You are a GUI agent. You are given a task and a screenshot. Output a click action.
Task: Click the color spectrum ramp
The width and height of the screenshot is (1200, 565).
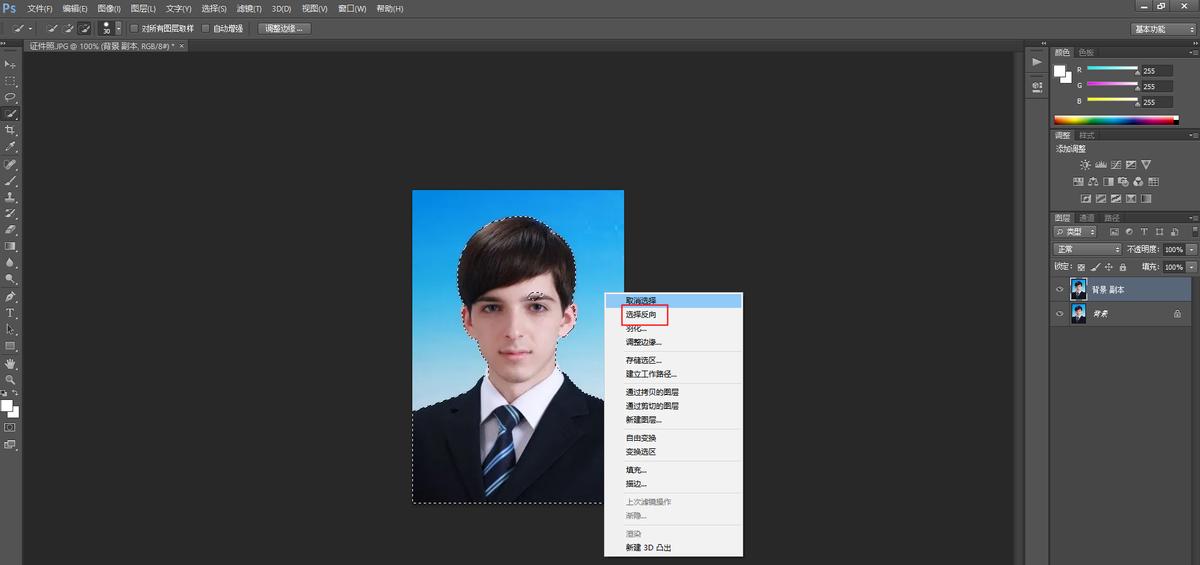(1116, 120)
